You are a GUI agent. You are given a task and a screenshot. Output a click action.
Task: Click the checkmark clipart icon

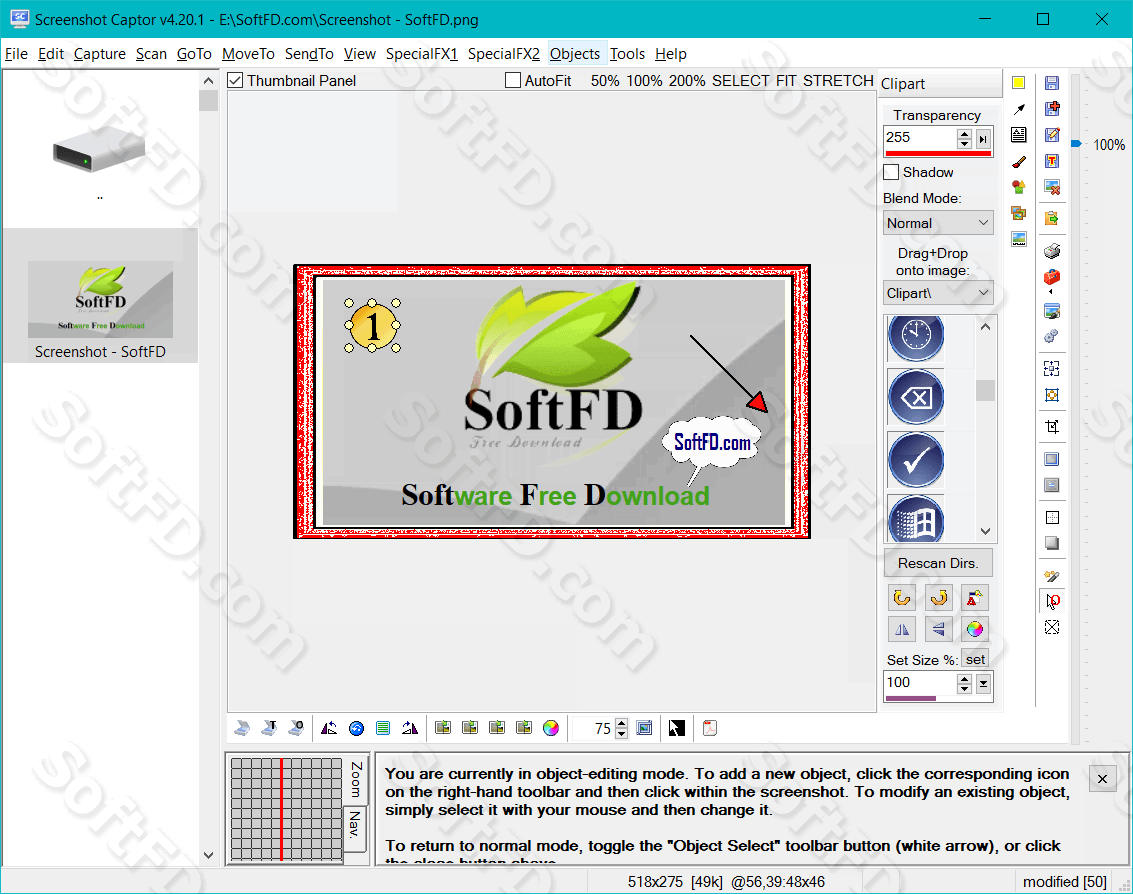coord(916,460)
